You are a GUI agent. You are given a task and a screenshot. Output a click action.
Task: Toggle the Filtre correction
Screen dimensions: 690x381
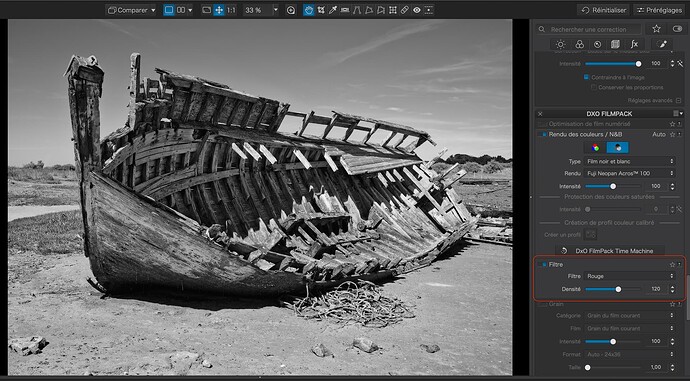coord(544,264)
